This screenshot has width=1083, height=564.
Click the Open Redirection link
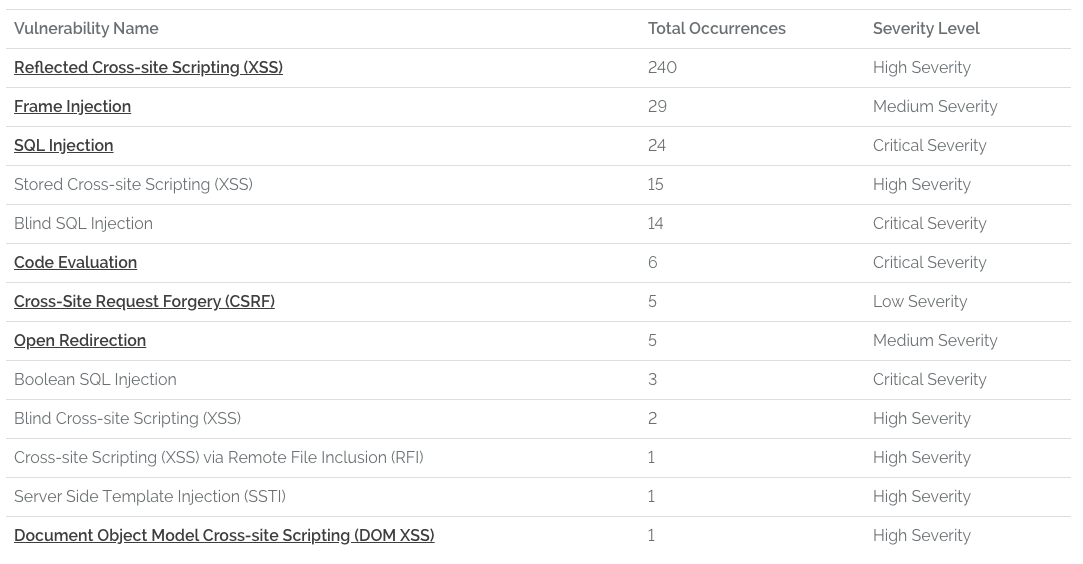point(80,341)
